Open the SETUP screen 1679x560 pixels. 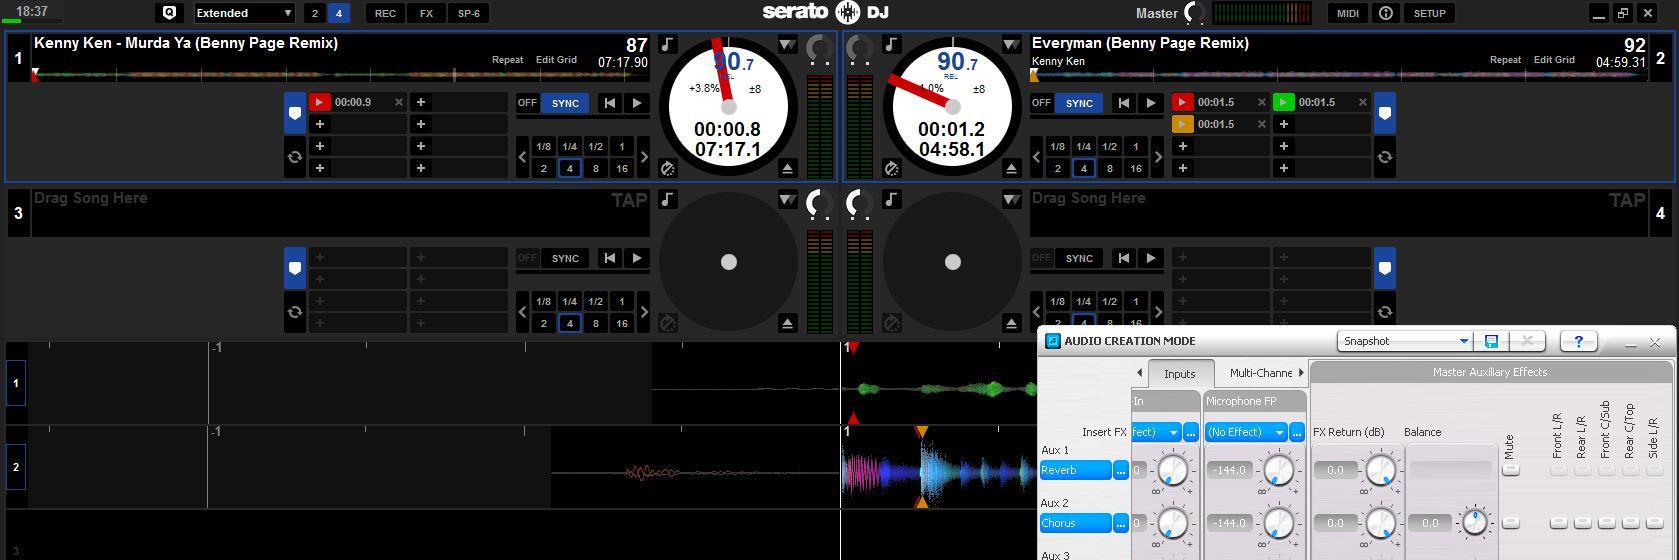pyautogui.click(x=1430, y=13)
